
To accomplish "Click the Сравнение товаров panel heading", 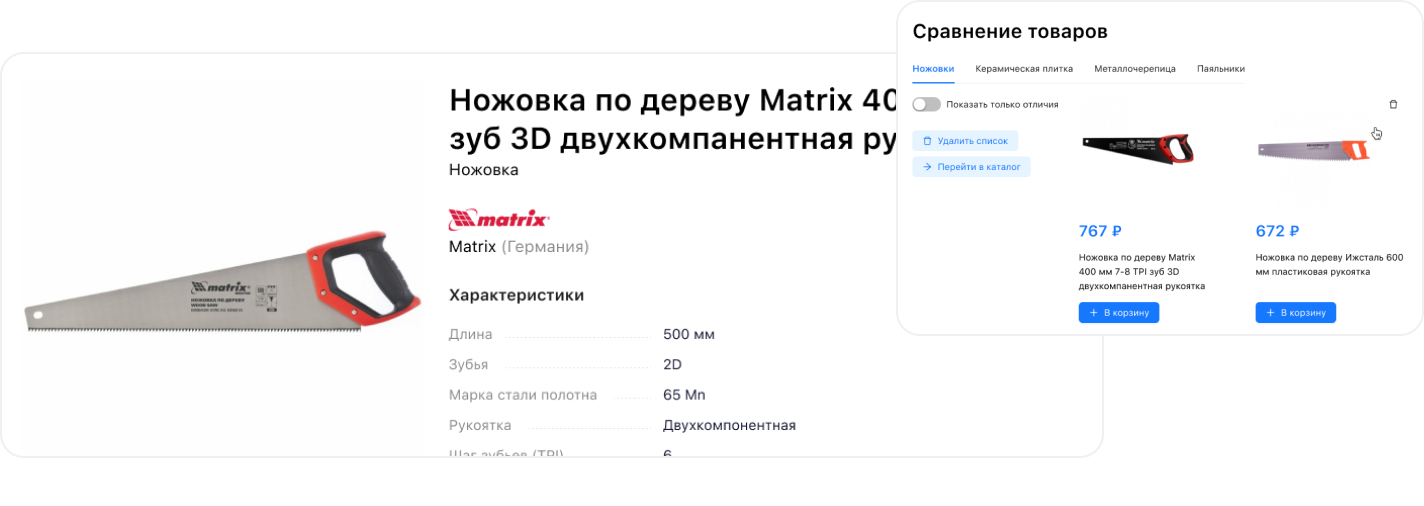I will pos(1009,32).
